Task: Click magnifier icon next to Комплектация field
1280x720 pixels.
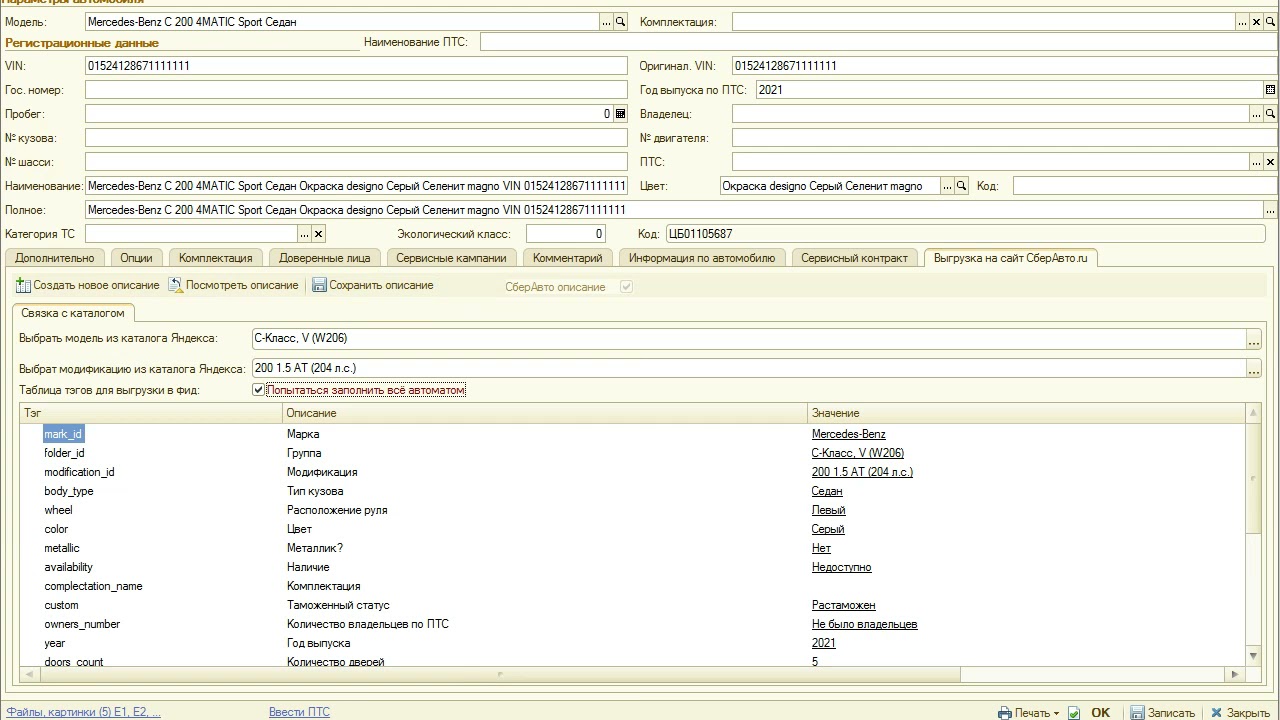Action: tap(1271, 21)
